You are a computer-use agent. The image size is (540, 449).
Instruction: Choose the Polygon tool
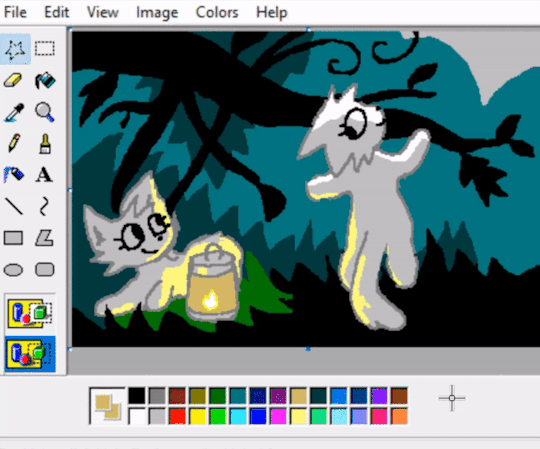coord(44,238)
